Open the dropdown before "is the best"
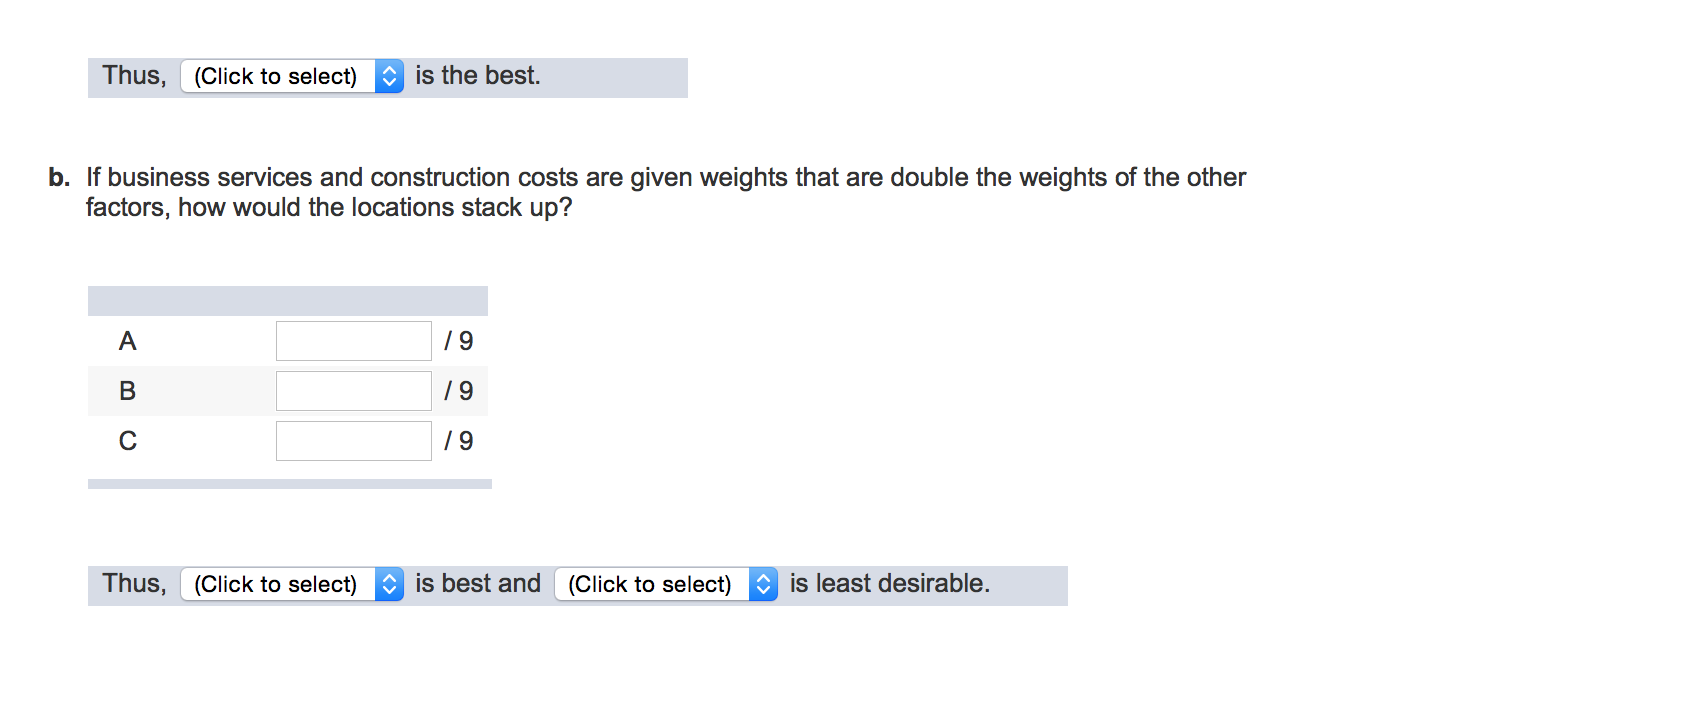This screenshot has height=702, width=1682. tap(278, 77)
